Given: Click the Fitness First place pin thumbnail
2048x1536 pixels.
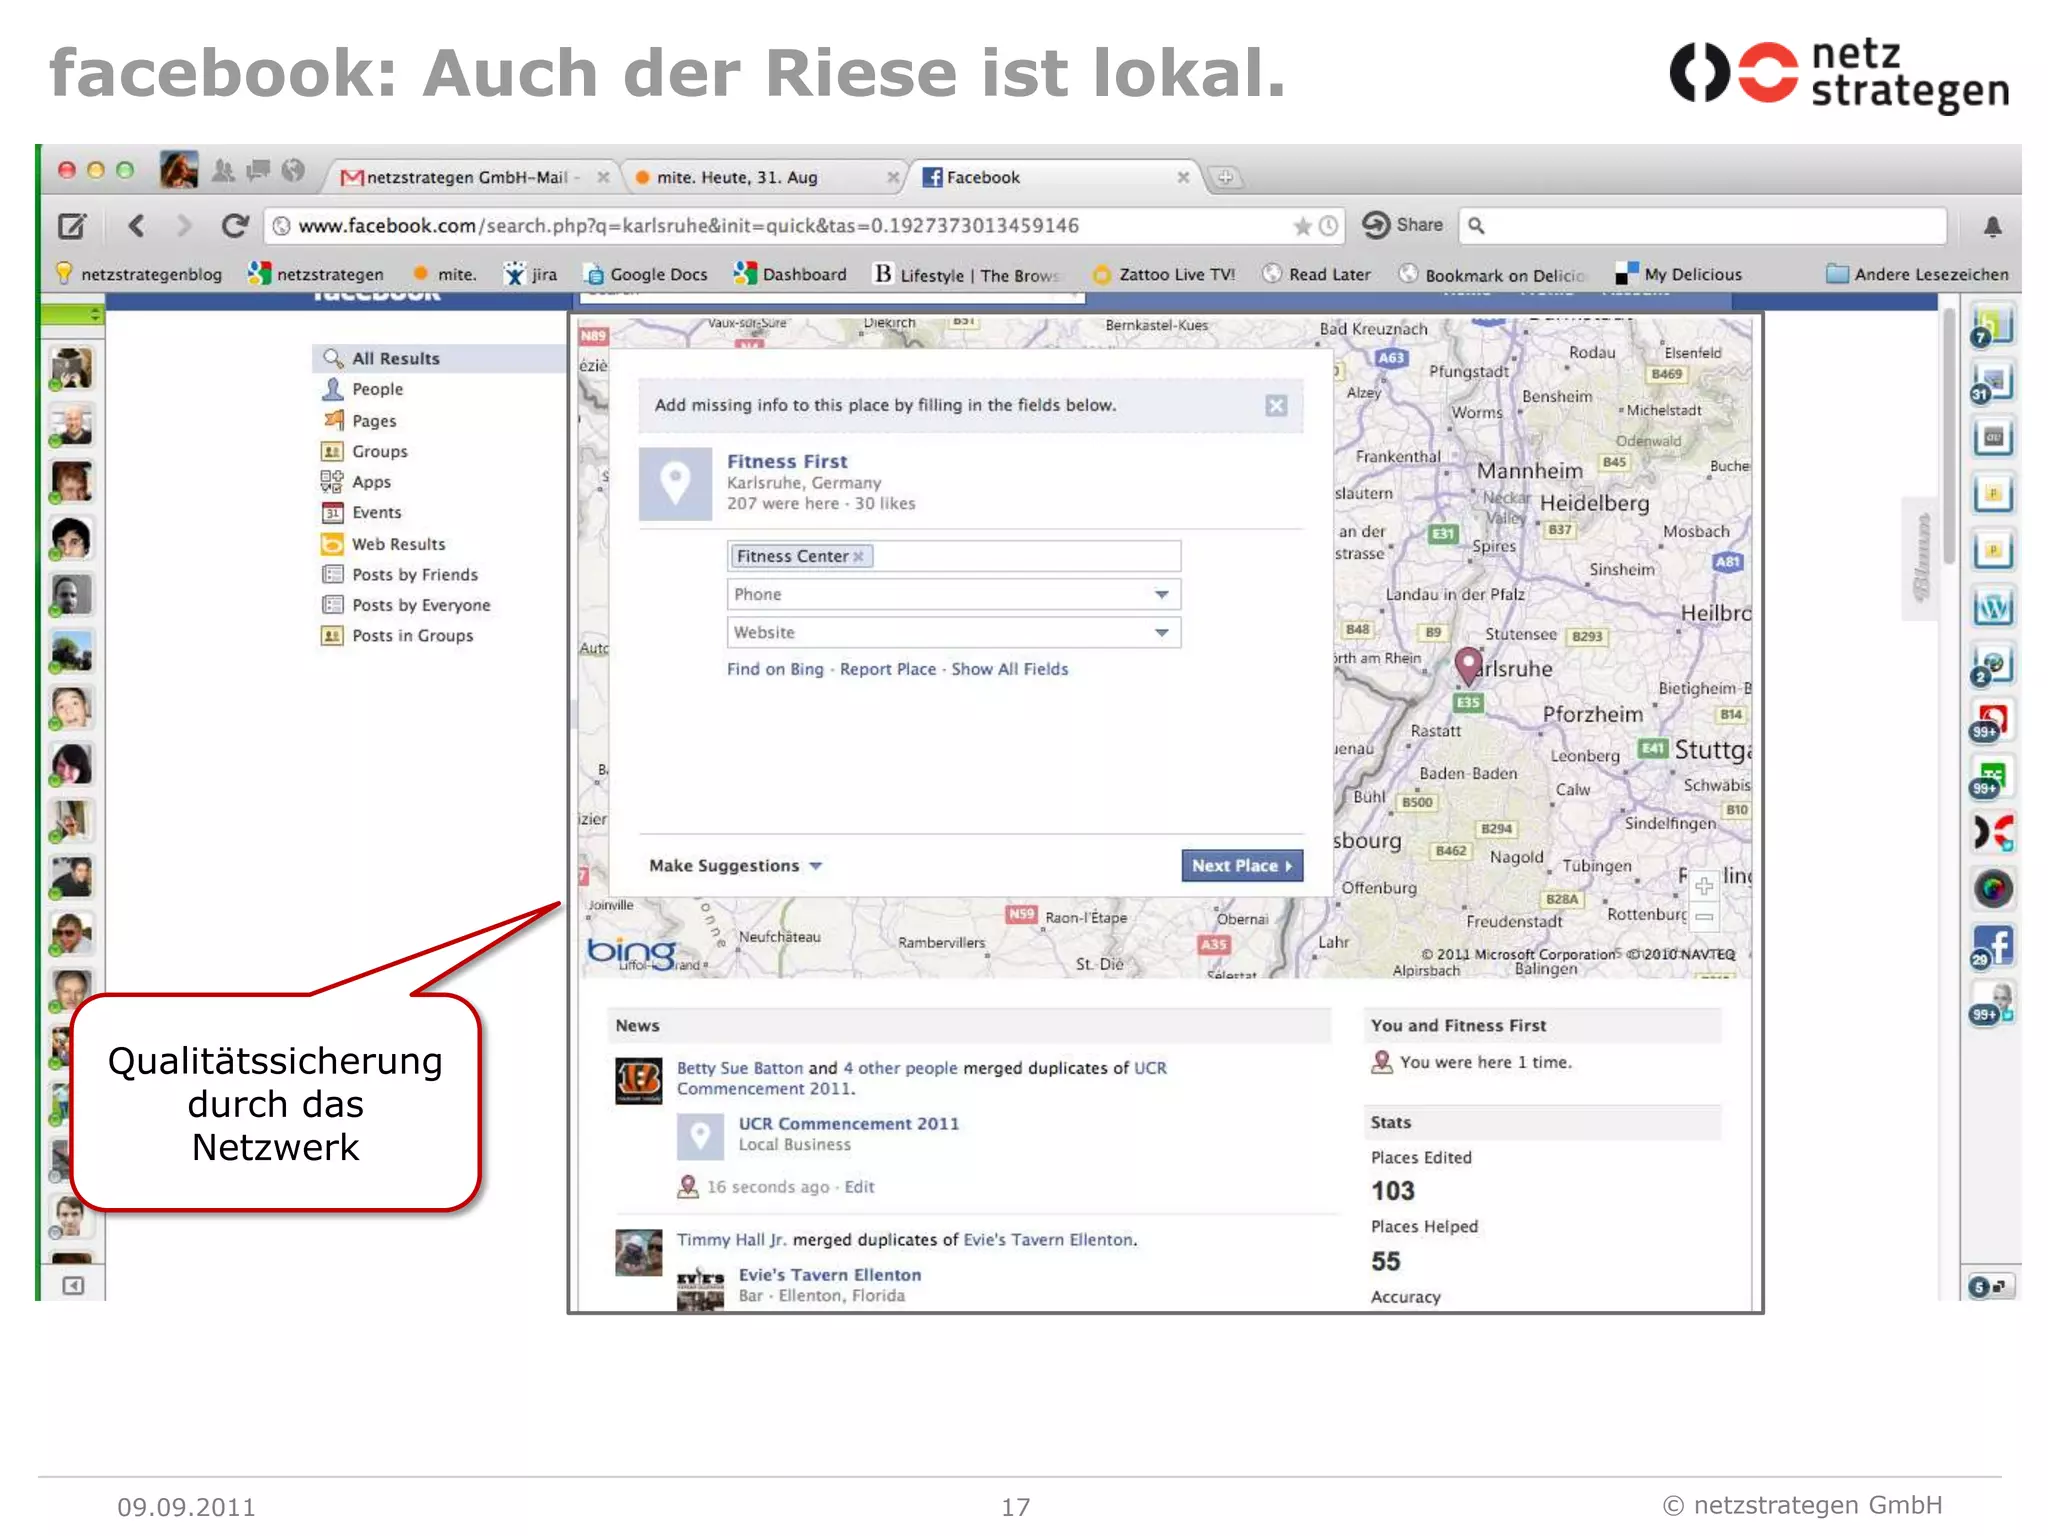Looking at the screenshot, I should [675, 483].
